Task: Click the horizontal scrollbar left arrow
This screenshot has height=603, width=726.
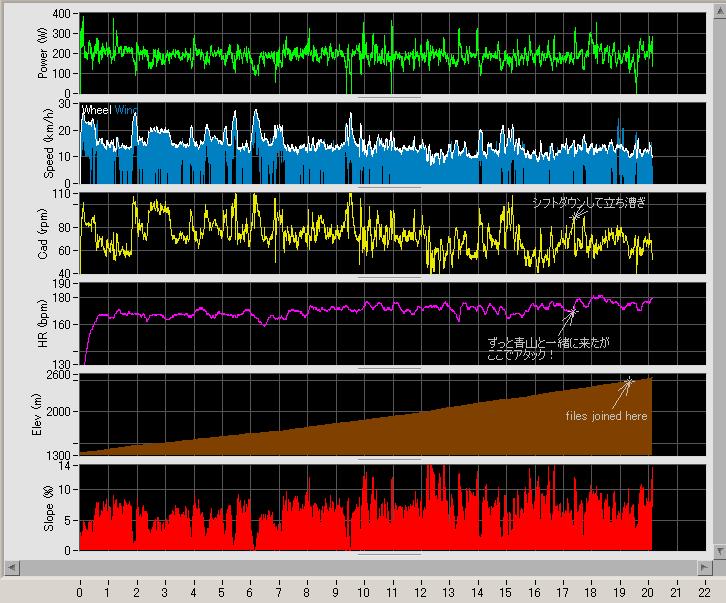Action: [8, 568]
